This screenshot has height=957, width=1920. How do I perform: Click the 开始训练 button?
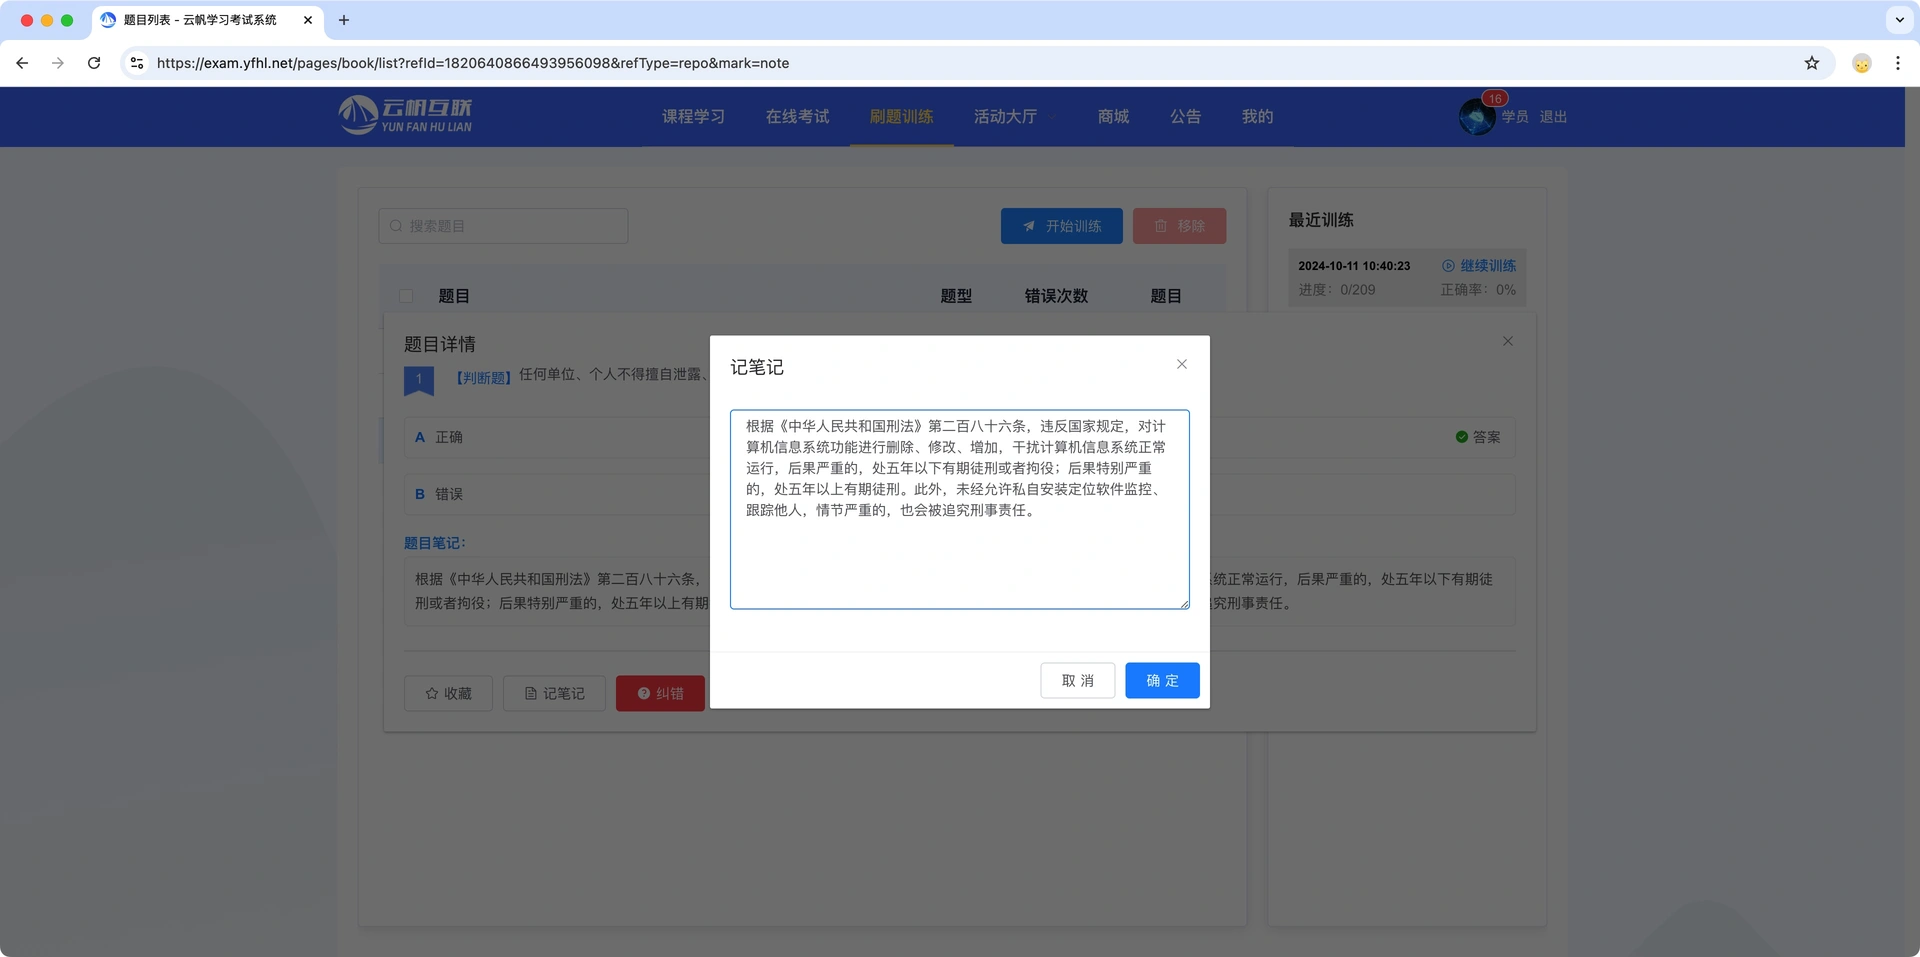coord(1062,226)
